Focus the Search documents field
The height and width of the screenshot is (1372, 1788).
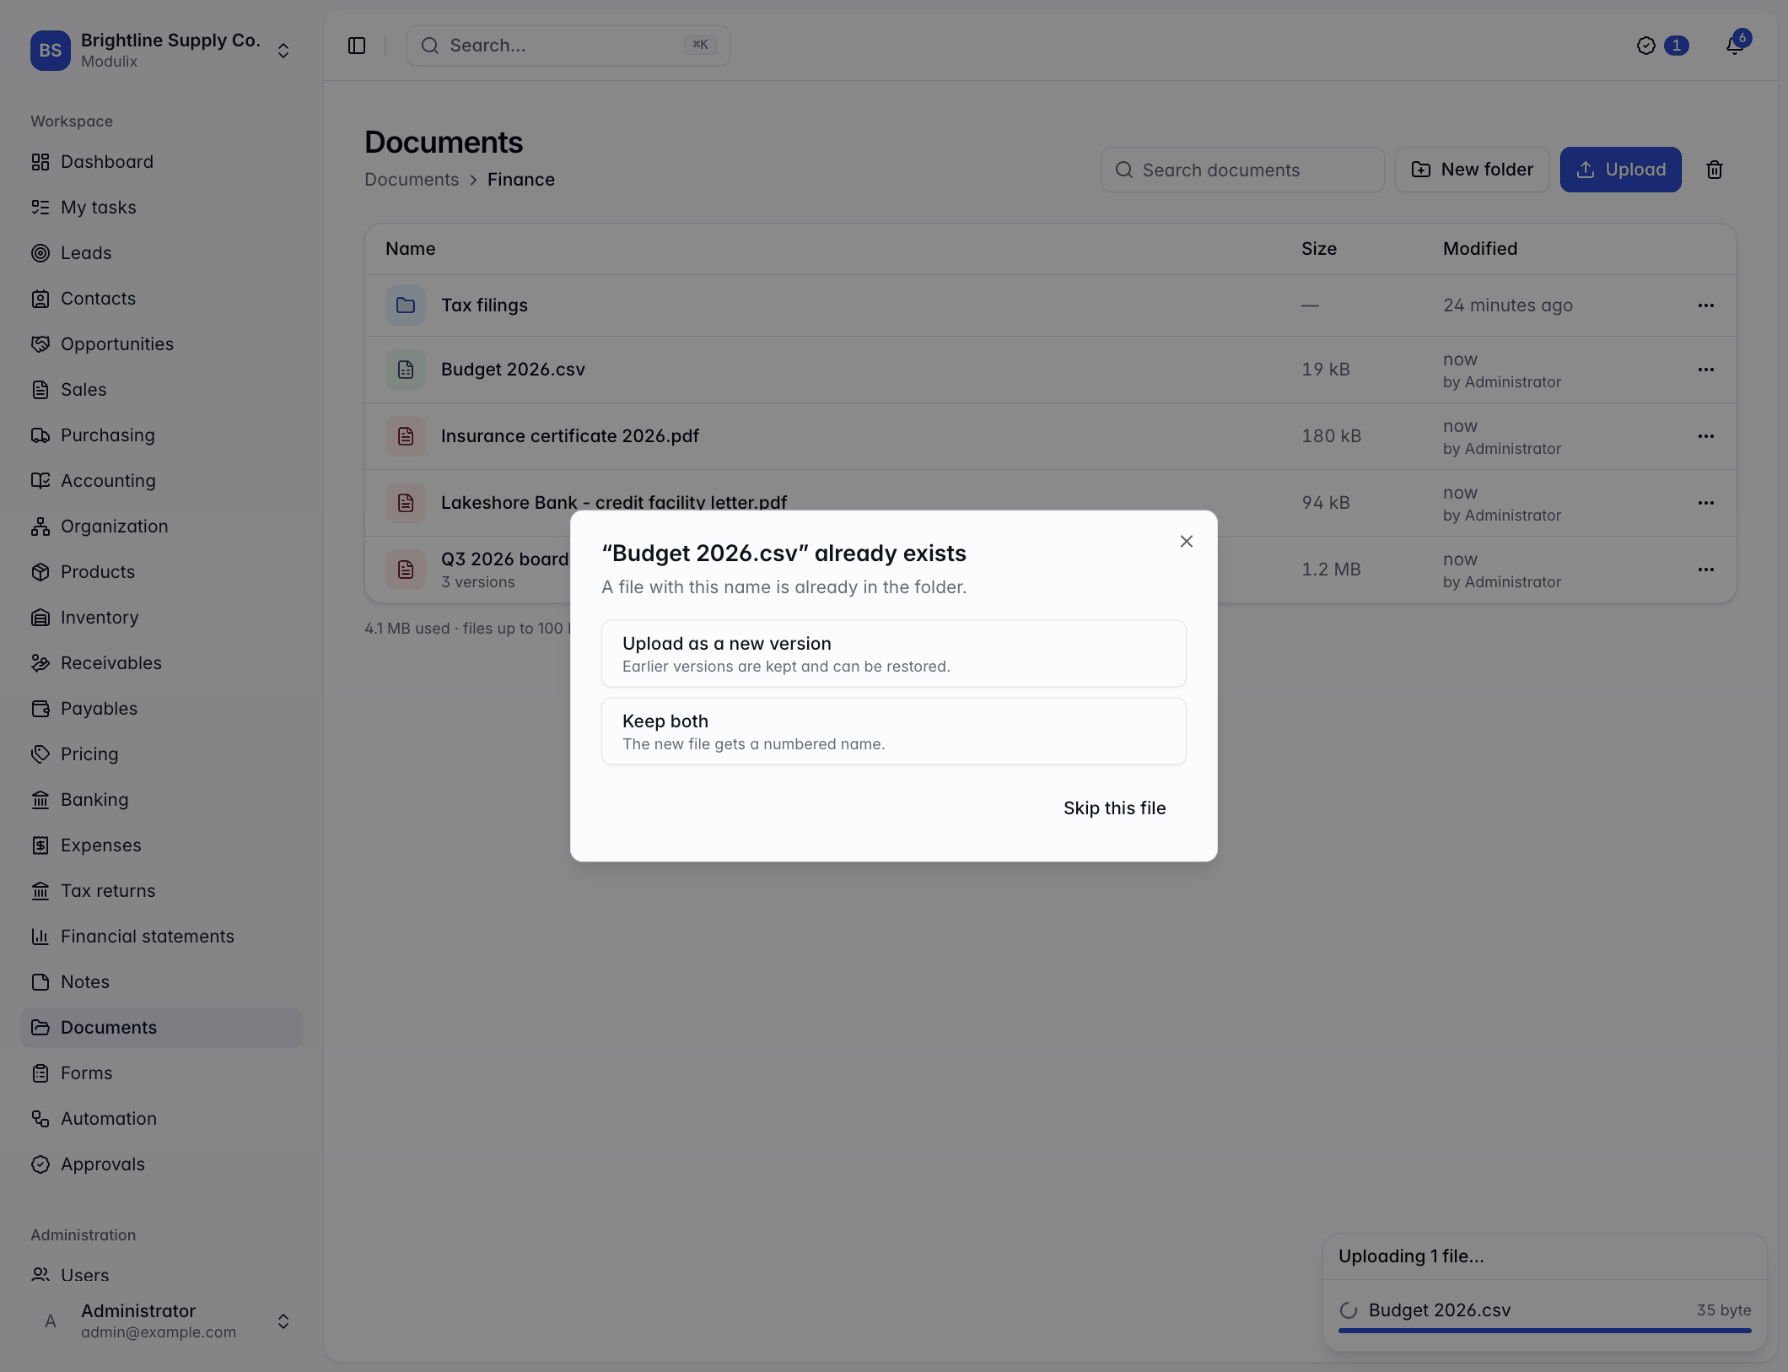1242,170
